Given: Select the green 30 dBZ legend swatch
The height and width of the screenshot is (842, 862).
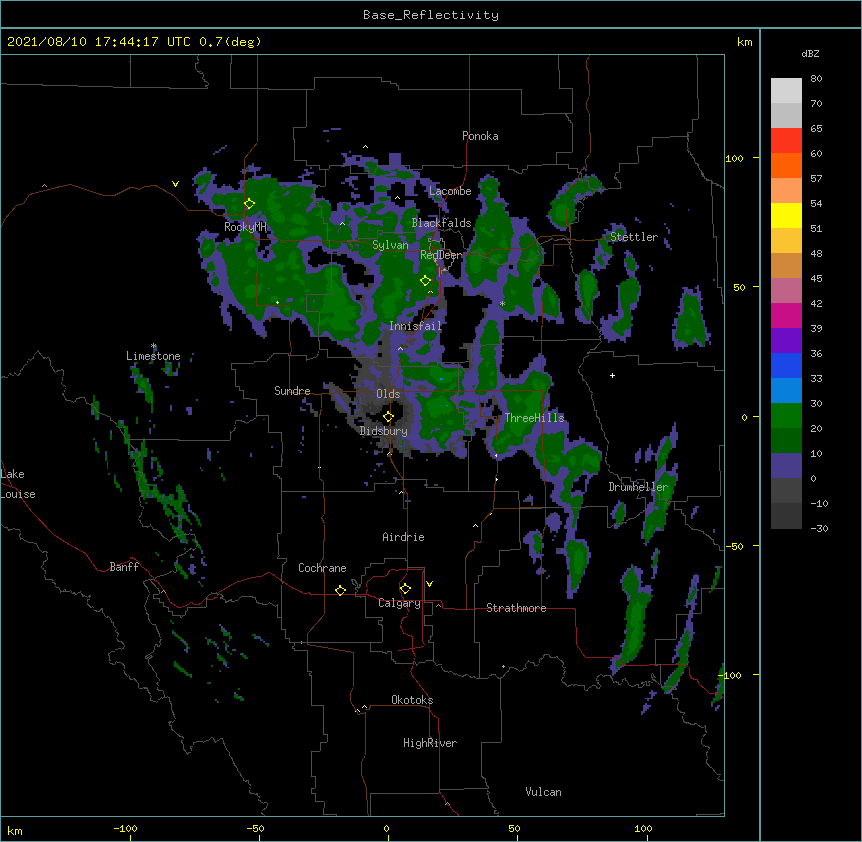Looking at the screenshot, I should click(x=786, y=416).
